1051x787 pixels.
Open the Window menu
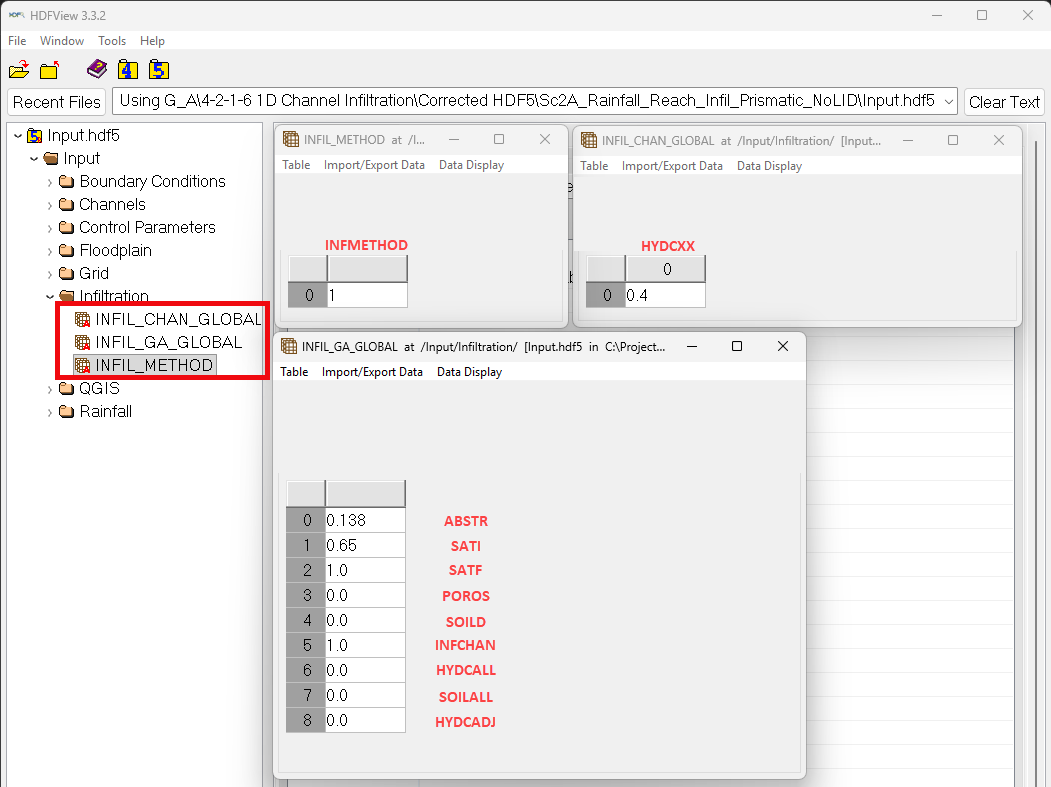tap(62, 41)
